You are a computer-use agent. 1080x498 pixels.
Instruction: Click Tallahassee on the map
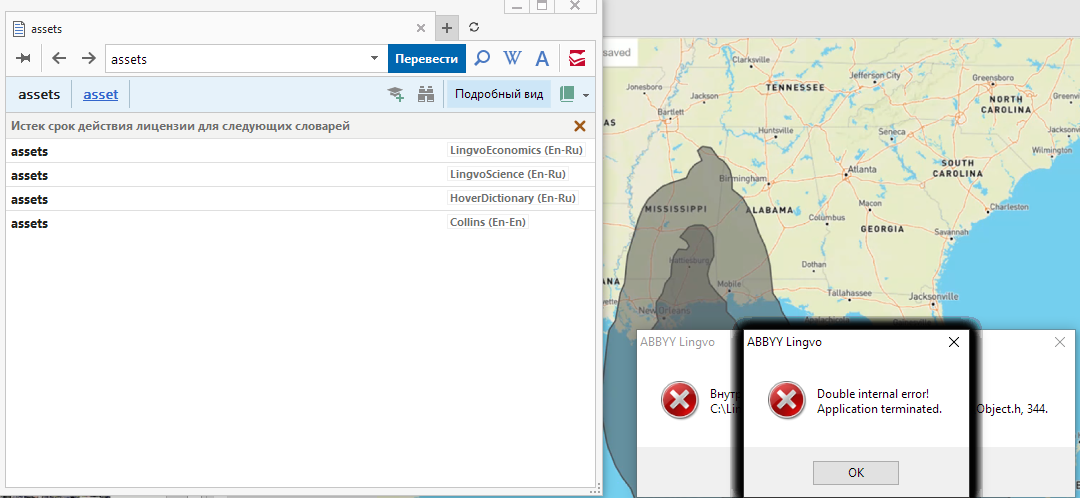click(x=849, y=293)
